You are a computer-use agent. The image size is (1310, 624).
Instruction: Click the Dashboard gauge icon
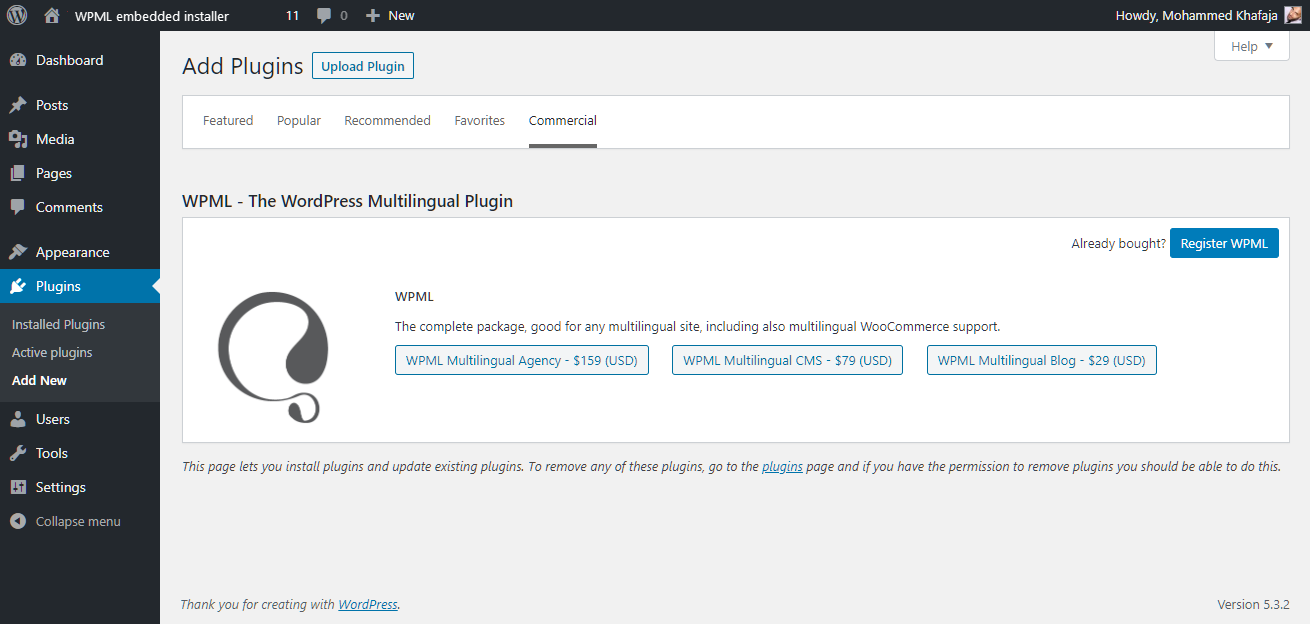(x=18, y=60)
